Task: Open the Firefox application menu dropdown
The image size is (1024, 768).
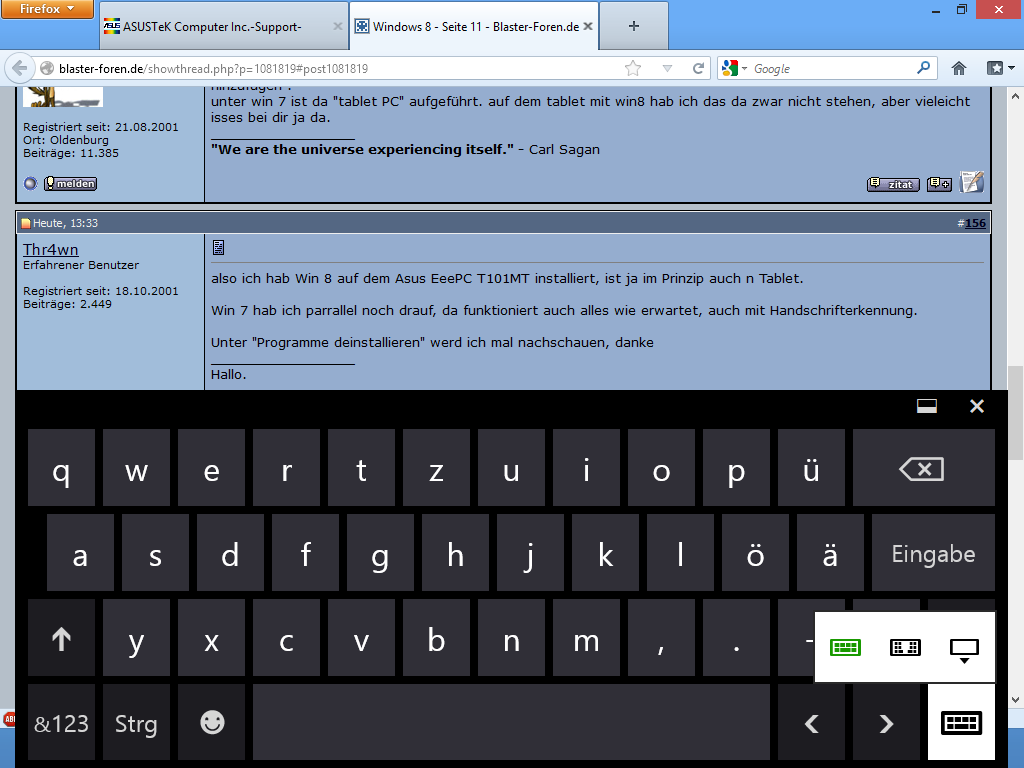Action: pyautogui.click(x=47, y=9)
